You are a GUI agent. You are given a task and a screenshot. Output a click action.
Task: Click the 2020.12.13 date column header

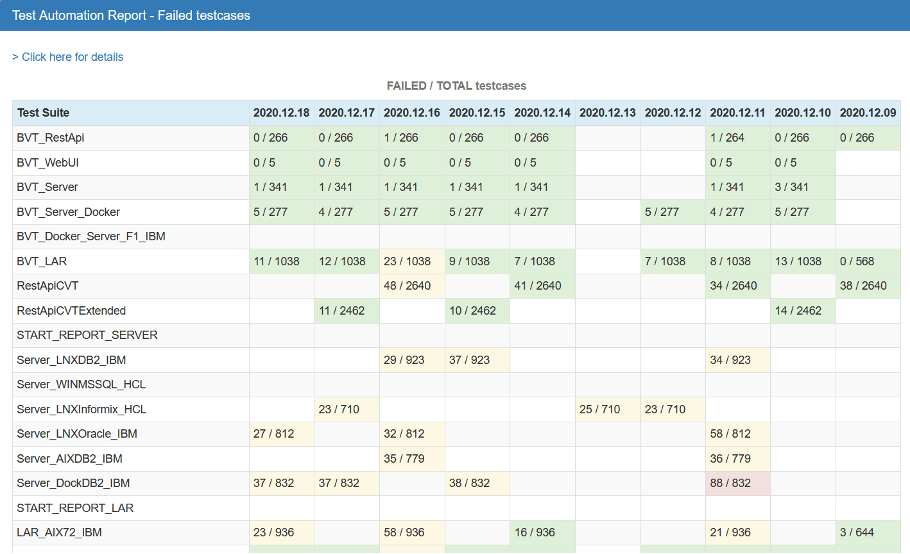tap(607, 113)
